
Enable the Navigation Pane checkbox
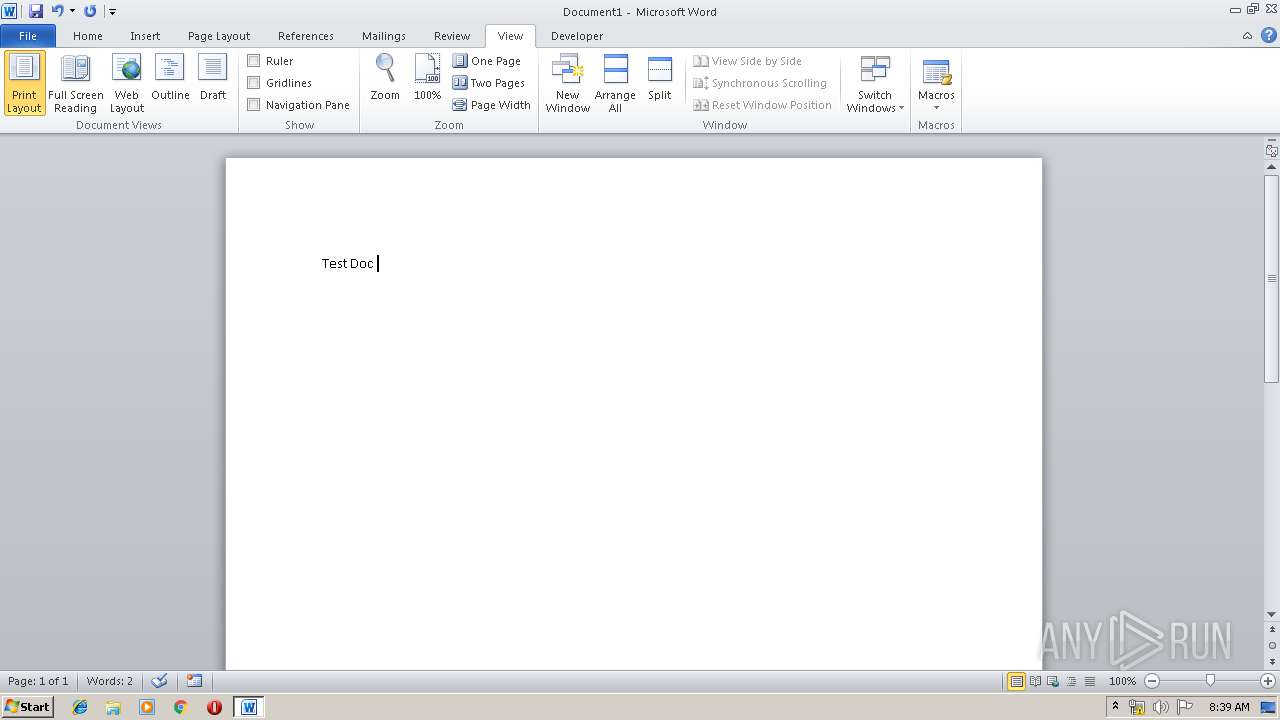tap(254, 105)
